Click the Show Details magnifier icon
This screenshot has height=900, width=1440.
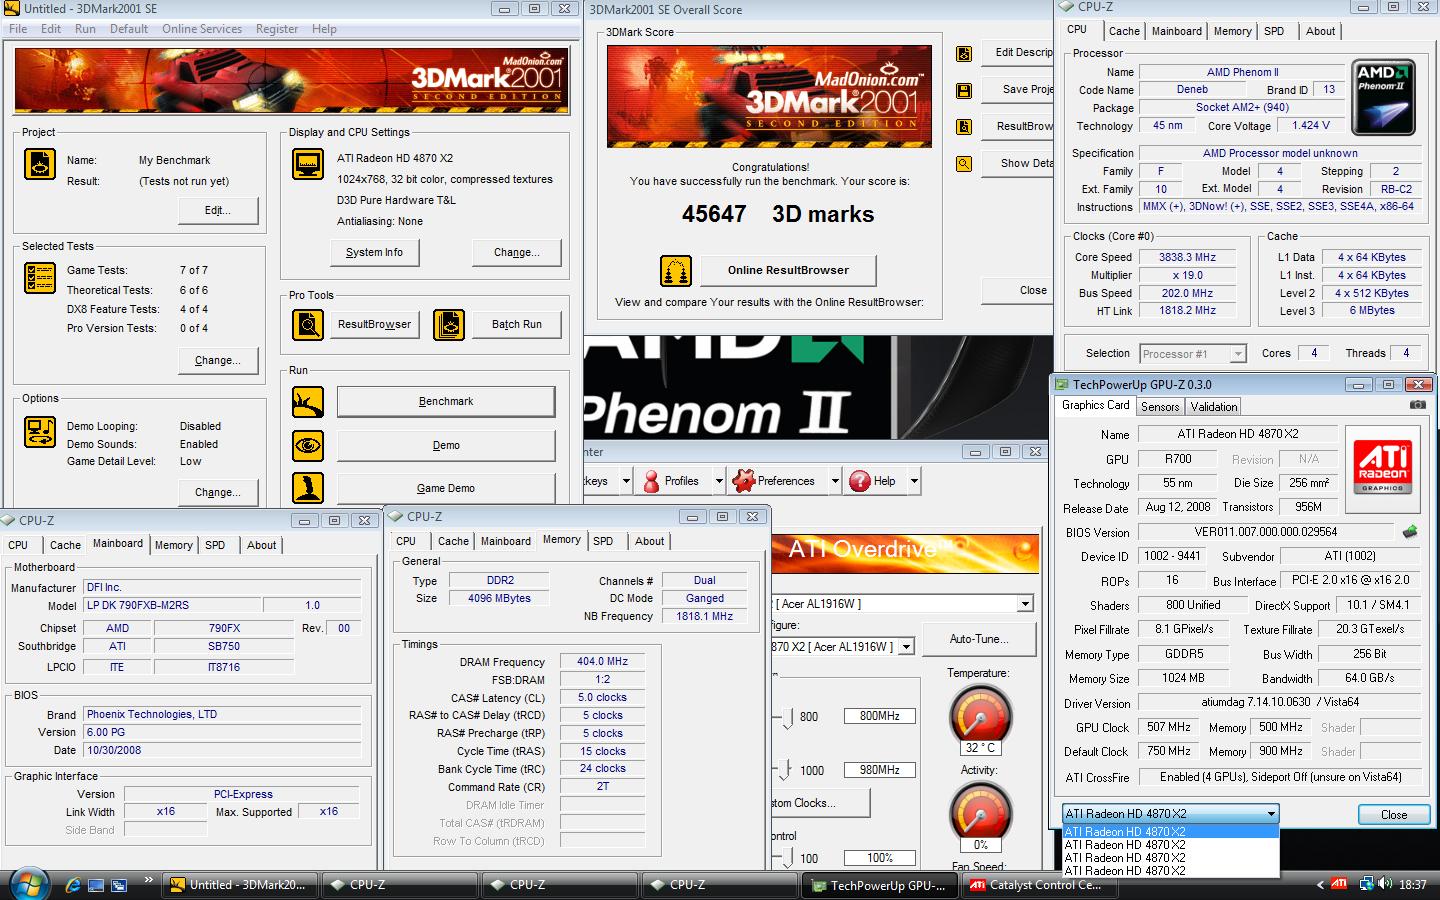(964, 164)
